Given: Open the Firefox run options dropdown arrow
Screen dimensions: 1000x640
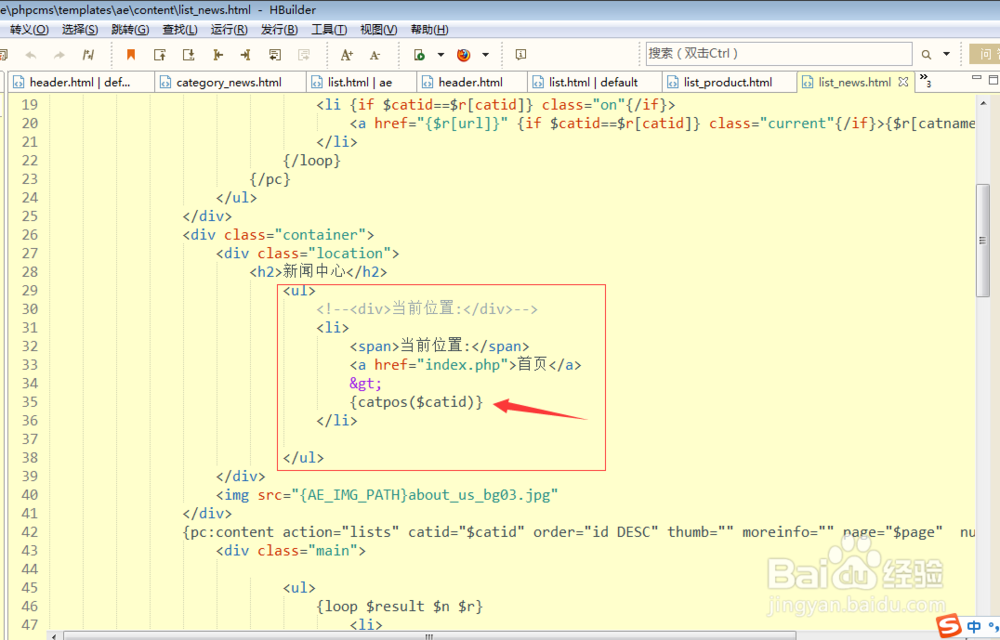Looking at the screenshot, I should 486,55.
